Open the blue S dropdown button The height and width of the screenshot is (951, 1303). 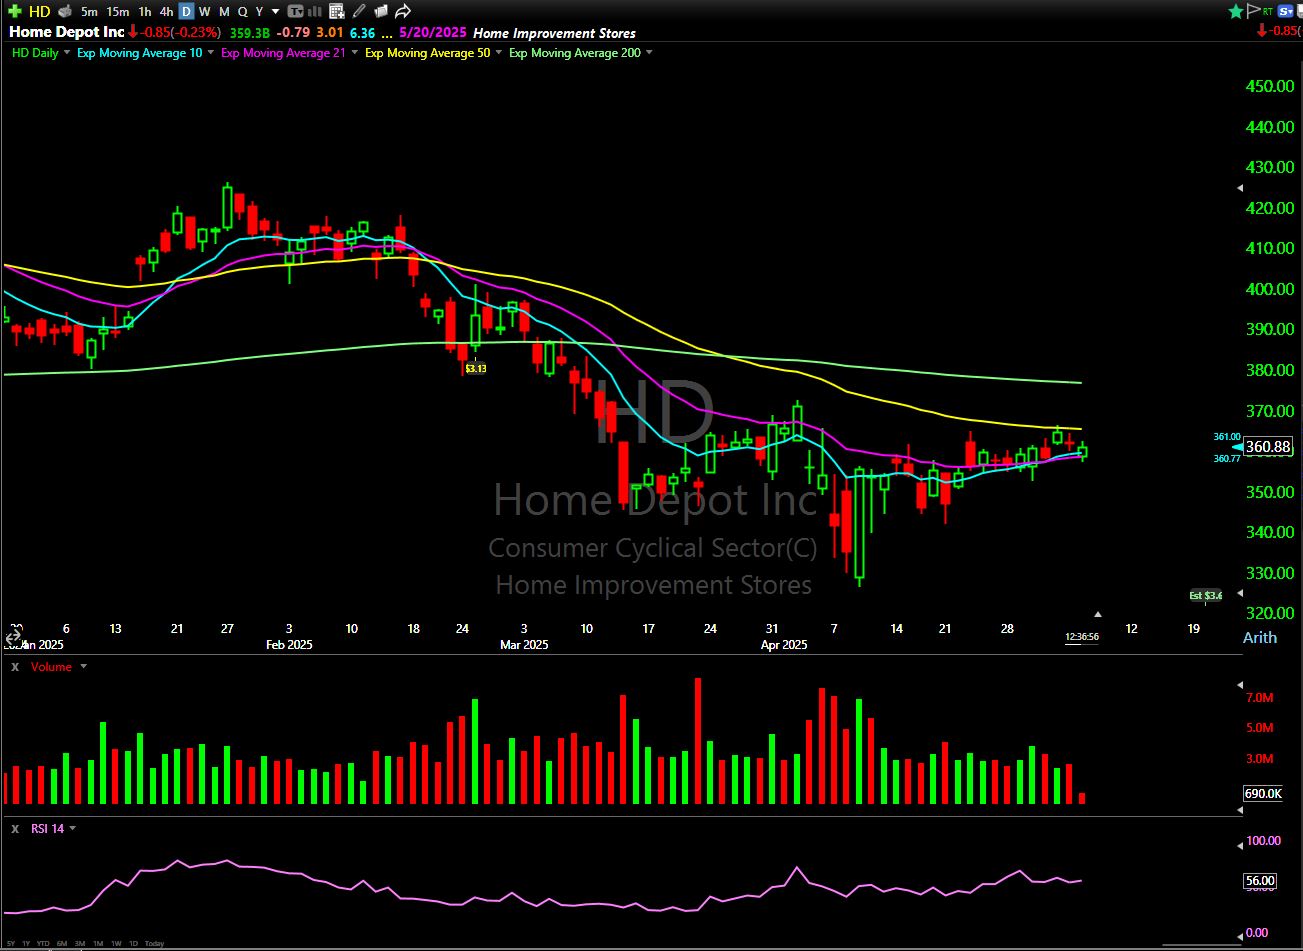click(1287, 11)
